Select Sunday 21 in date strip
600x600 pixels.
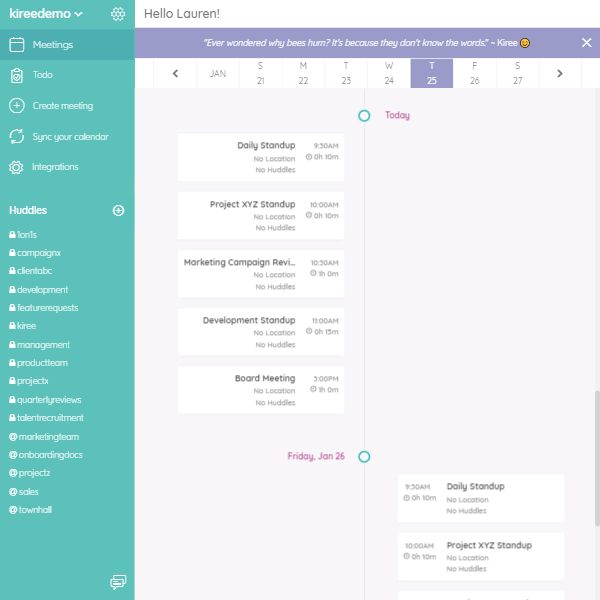[x=261, y=73]
